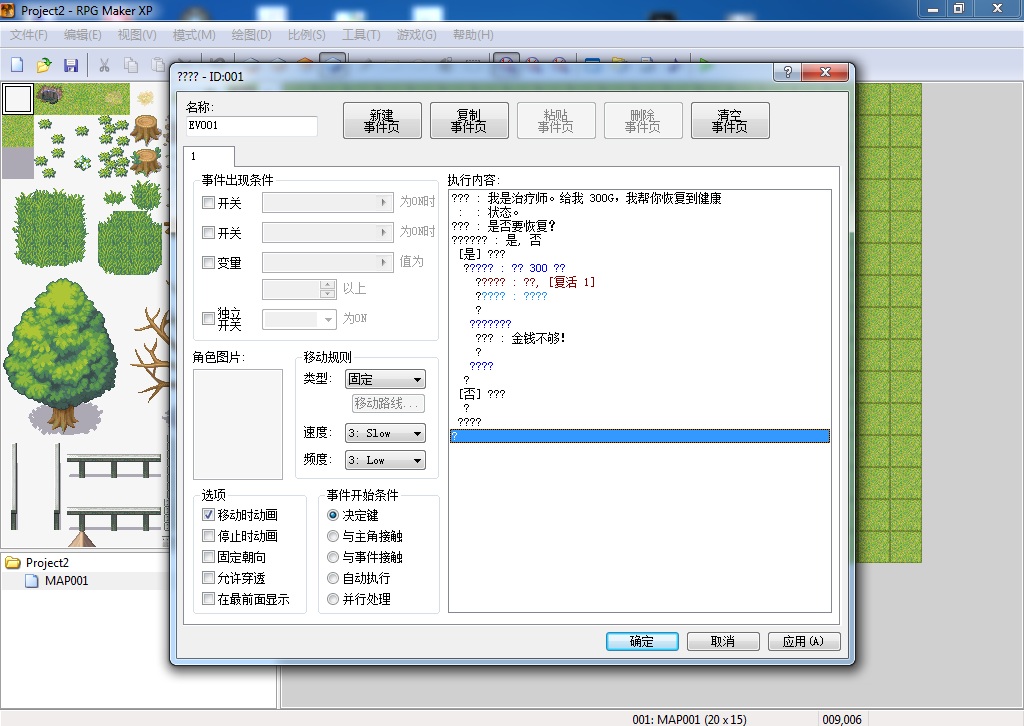Open the 变量 variable selector
Viewport: 1024px width, 726px height.
[328, 262]
